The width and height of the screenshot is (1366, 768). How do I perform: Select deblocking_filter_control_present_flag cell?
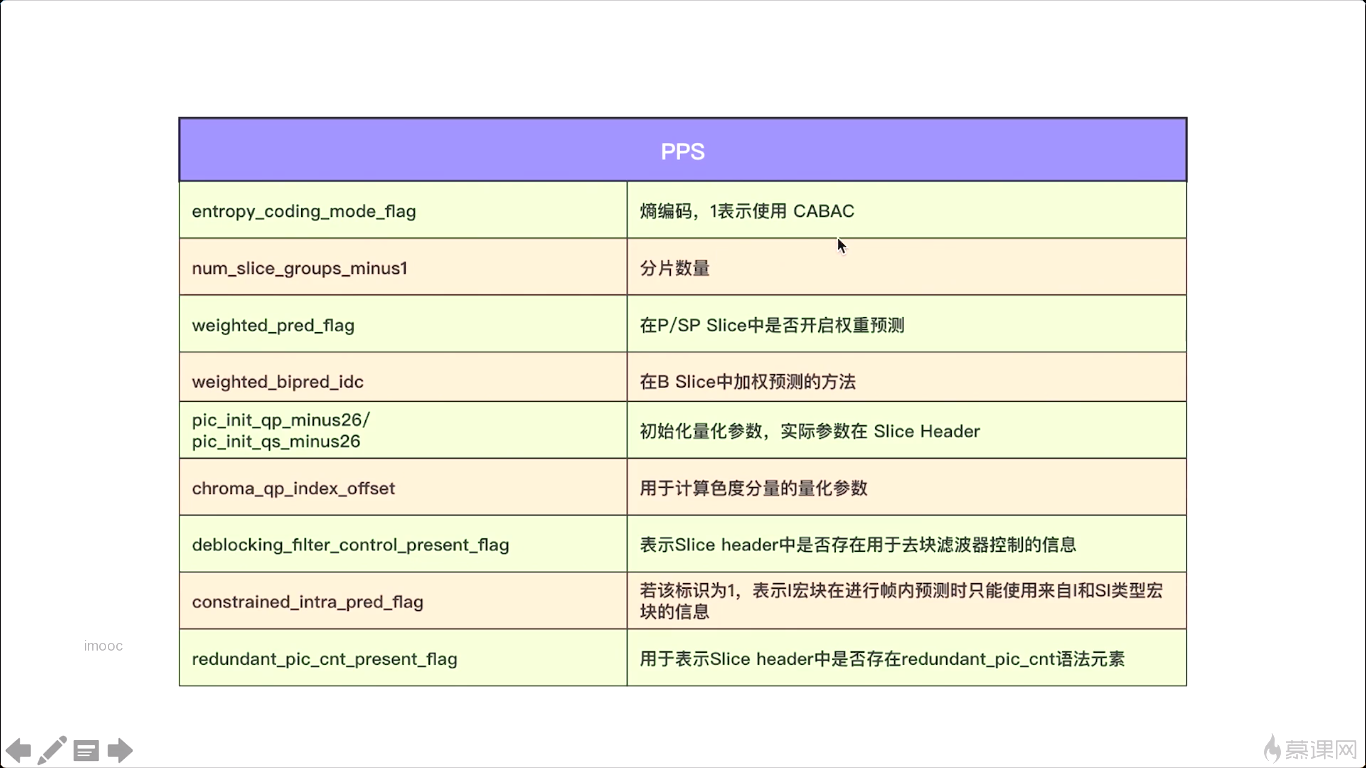tap(403, 544)
